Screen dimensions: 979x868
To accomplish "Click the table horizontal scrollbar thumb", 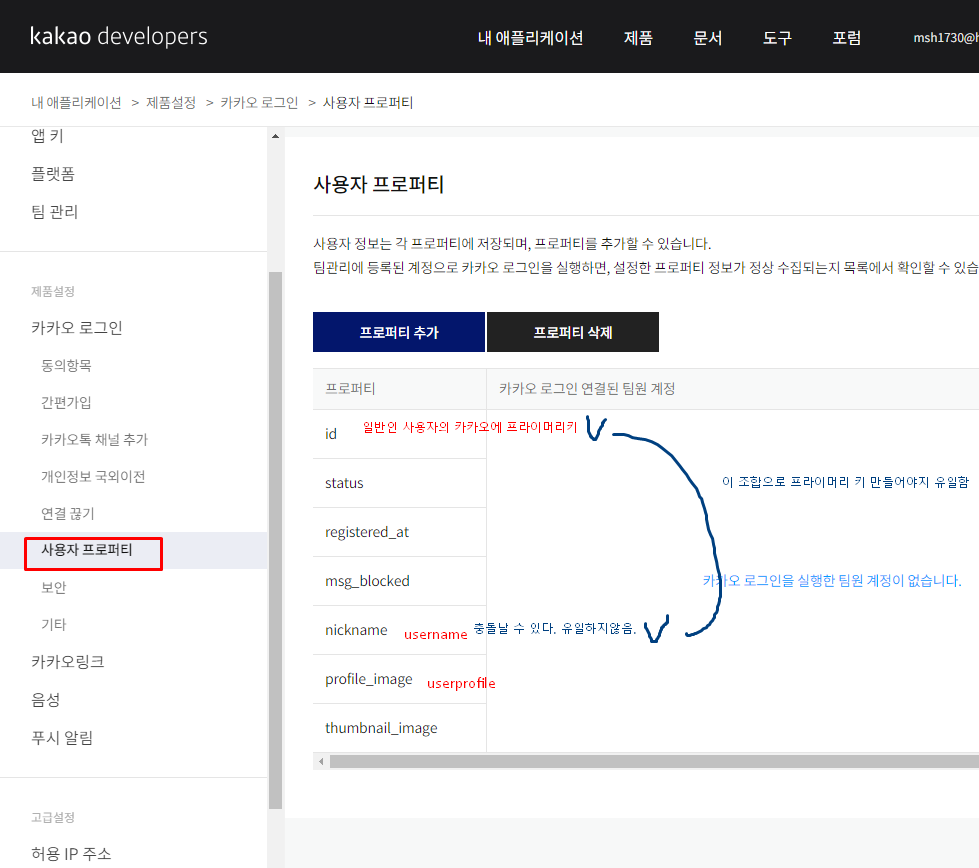I will [654, 761].
